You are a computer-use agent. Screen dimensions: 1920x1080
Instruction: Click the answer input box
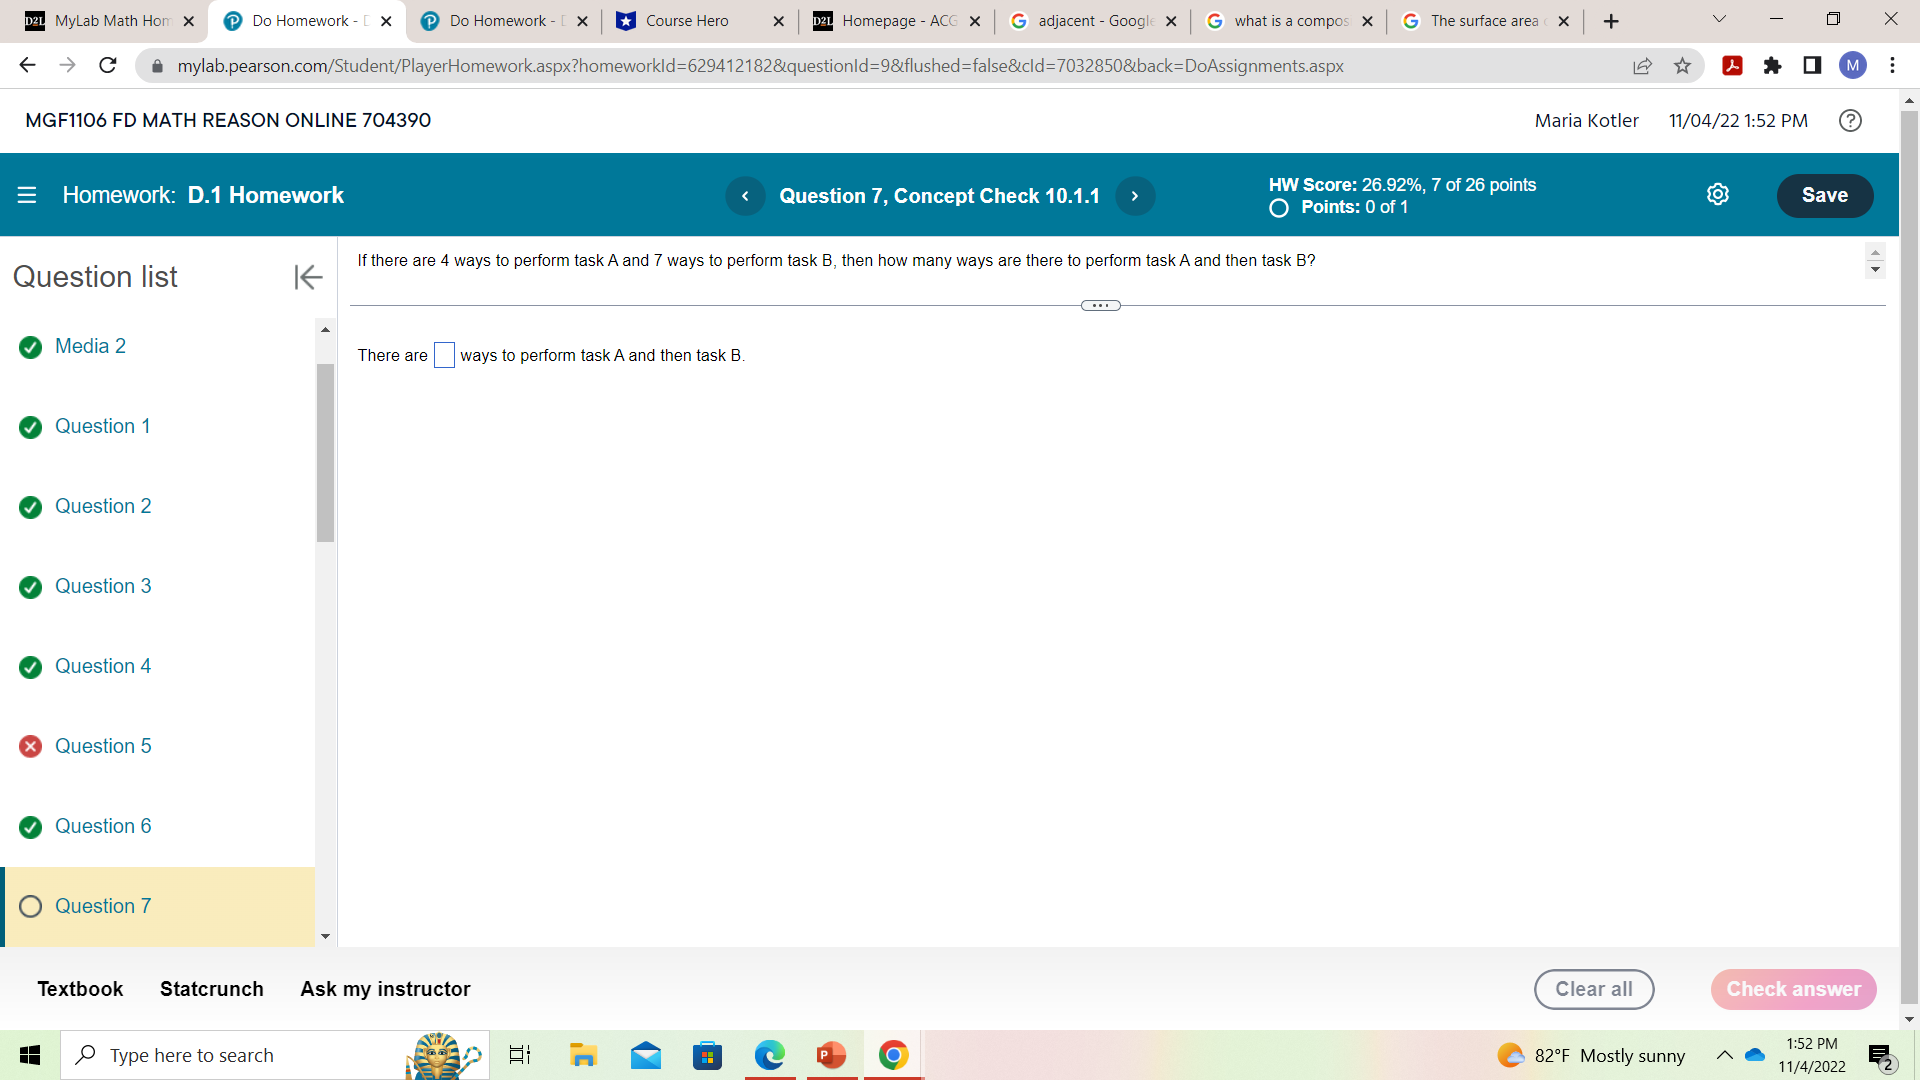[x=444, y=355]
